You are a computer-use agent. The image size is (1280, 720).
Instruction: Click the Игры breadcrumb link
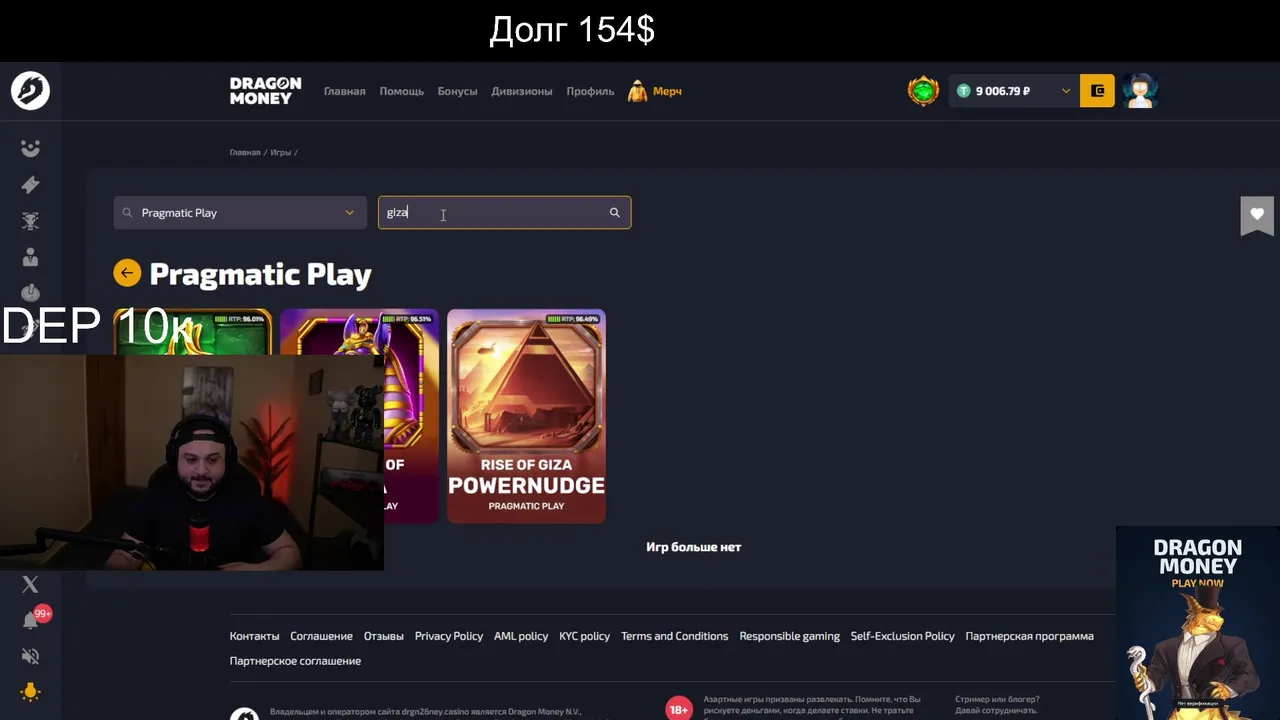pos(281,152)
